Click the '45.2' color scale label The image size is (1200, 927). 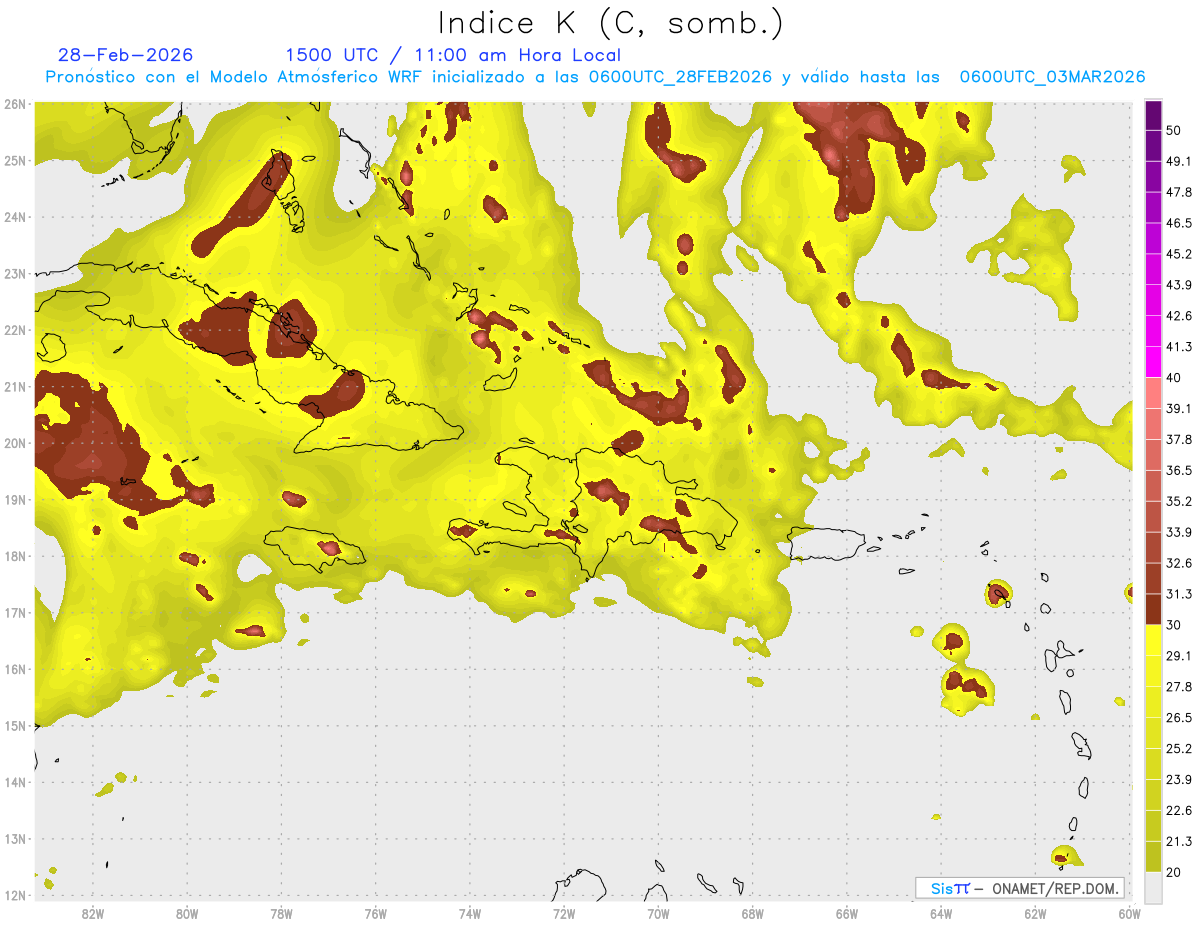1179,254
